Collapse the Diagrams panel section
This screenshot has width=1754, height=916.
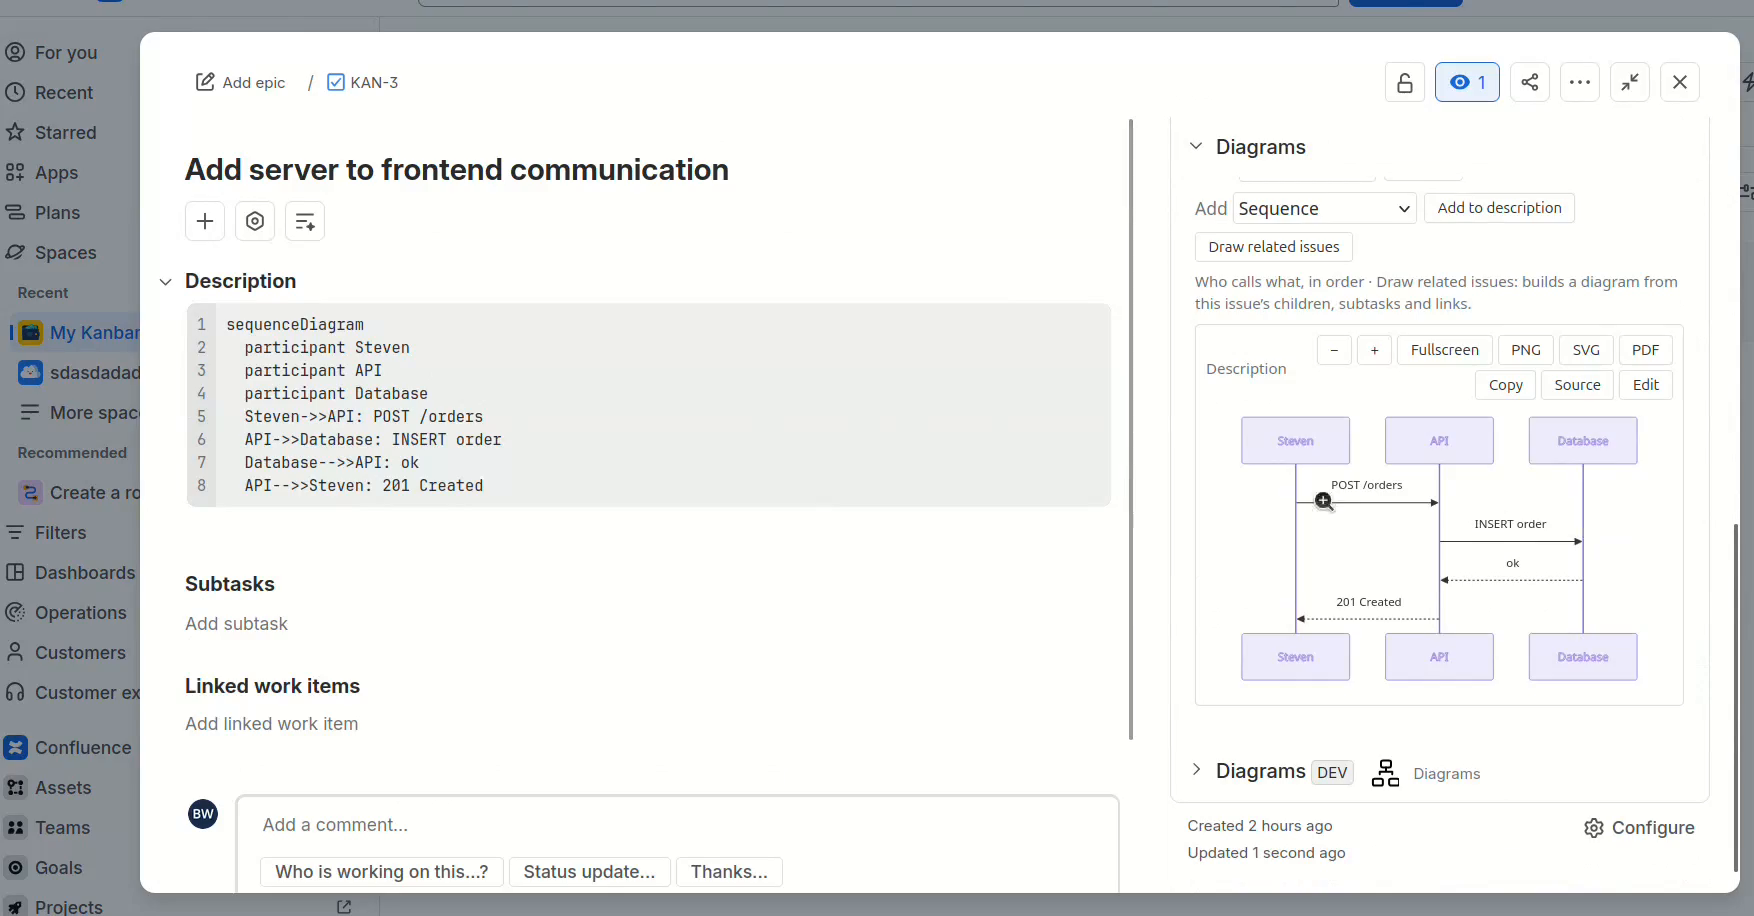click(x=1196, y=146)
